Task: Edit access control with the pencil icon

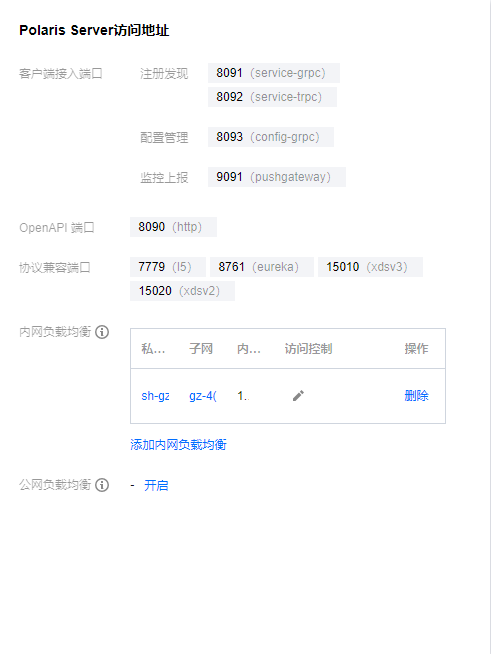Action: (298, 395)
